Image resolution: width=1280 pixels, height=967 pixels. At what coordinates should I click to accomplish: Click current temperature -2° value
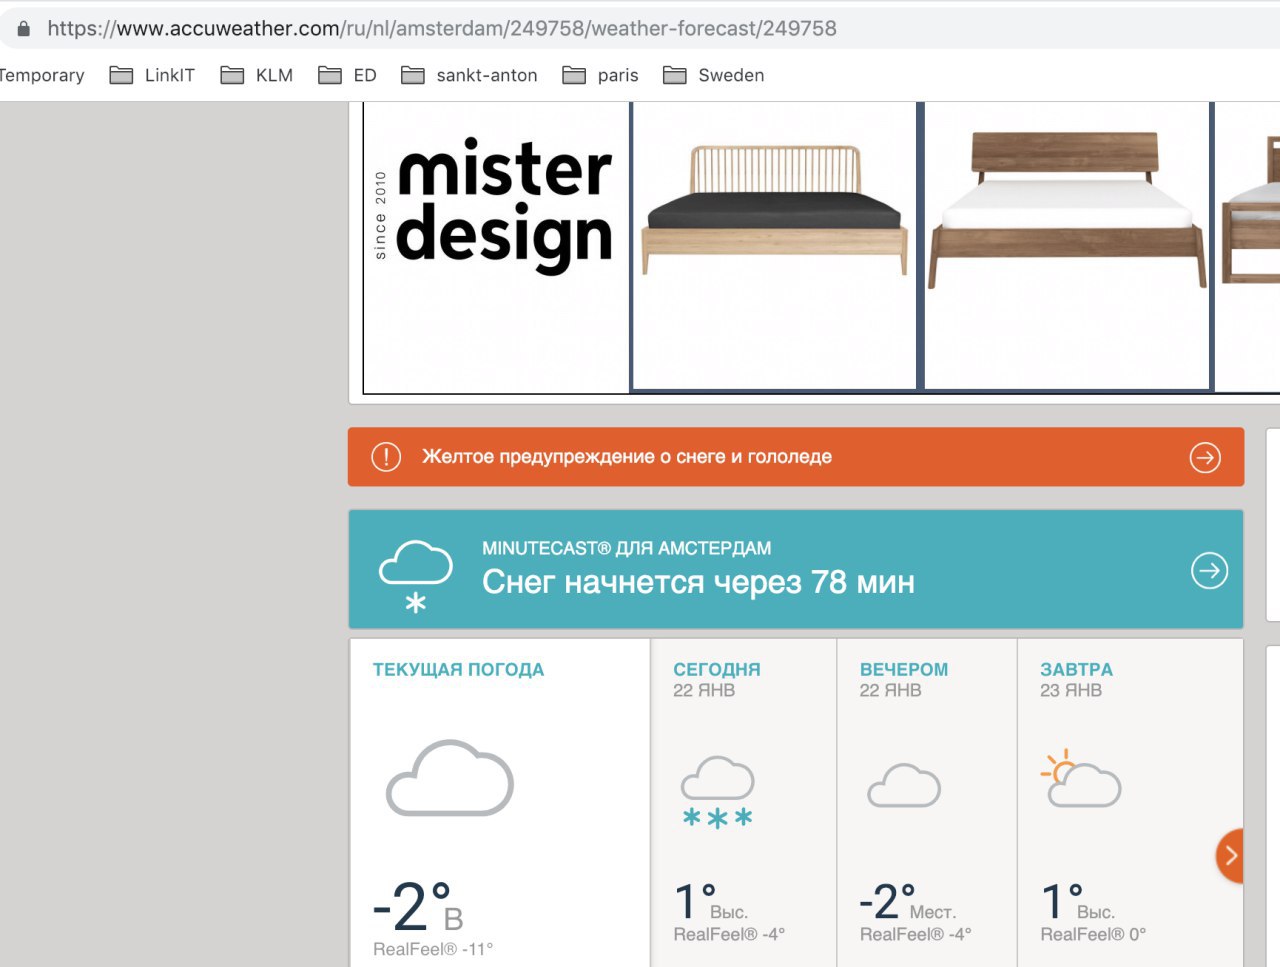point(412,906)
